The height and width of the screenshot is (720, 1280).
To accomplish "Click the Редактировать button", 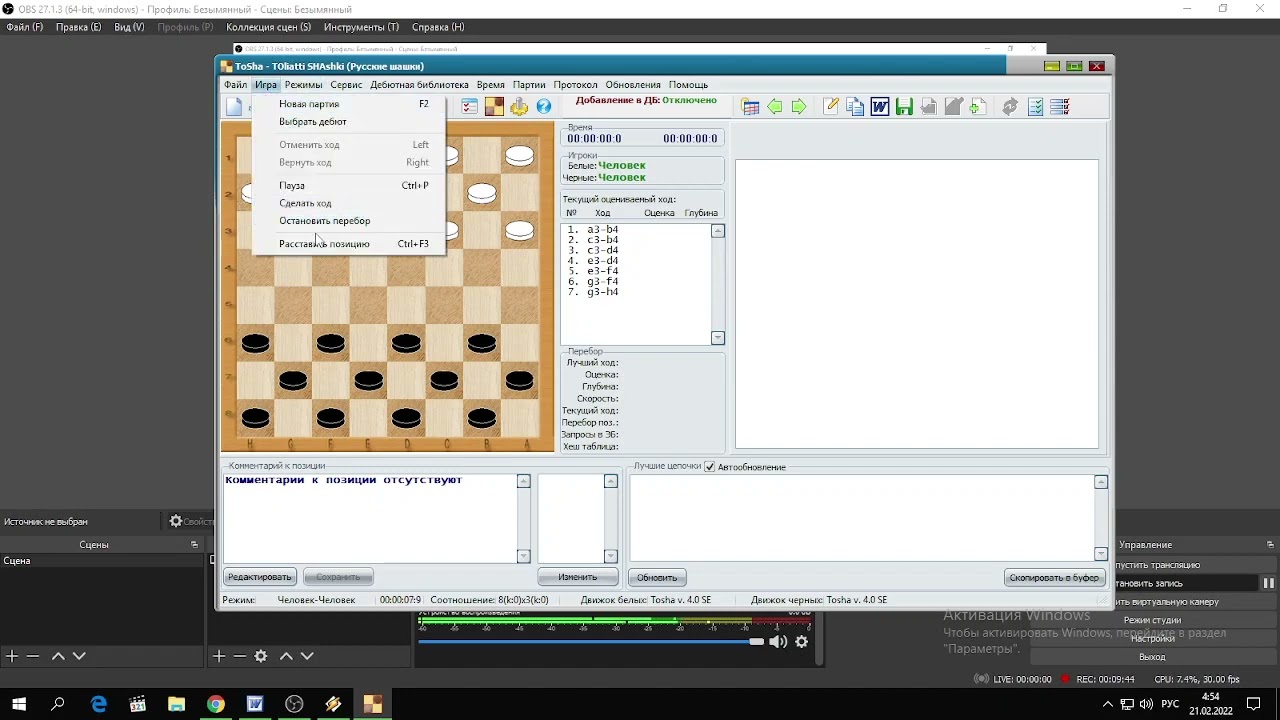I will (259, 577).
